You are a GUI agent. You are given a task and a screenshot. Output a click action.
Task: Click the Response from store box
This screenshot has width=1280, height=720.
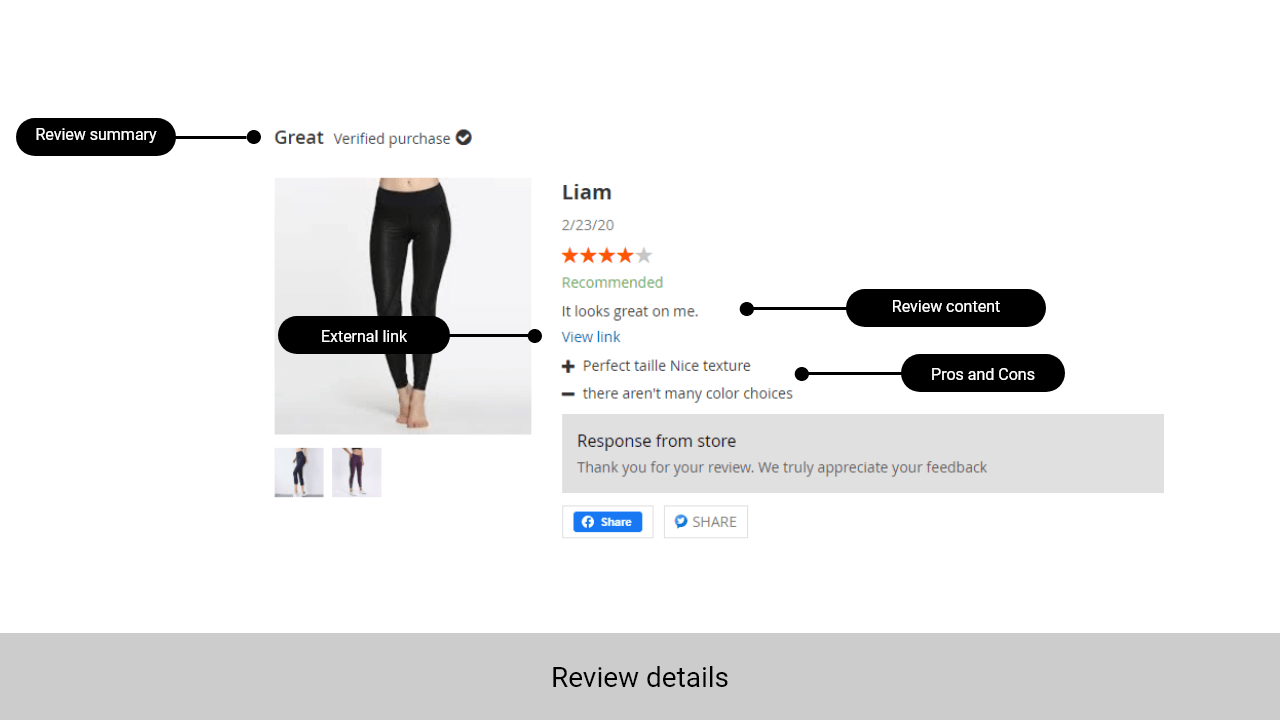point(863,453)
